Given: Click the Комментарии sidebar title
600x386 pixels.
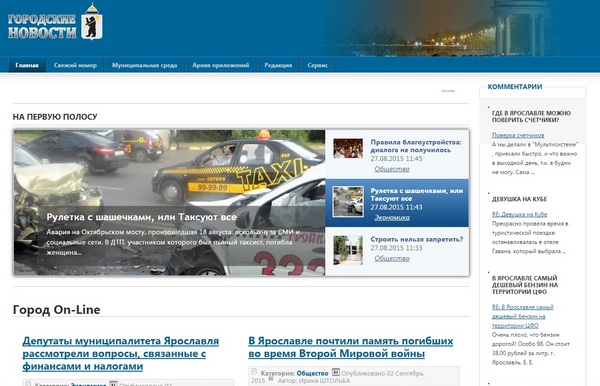Looking at the screenshot, I should (515, 87).
